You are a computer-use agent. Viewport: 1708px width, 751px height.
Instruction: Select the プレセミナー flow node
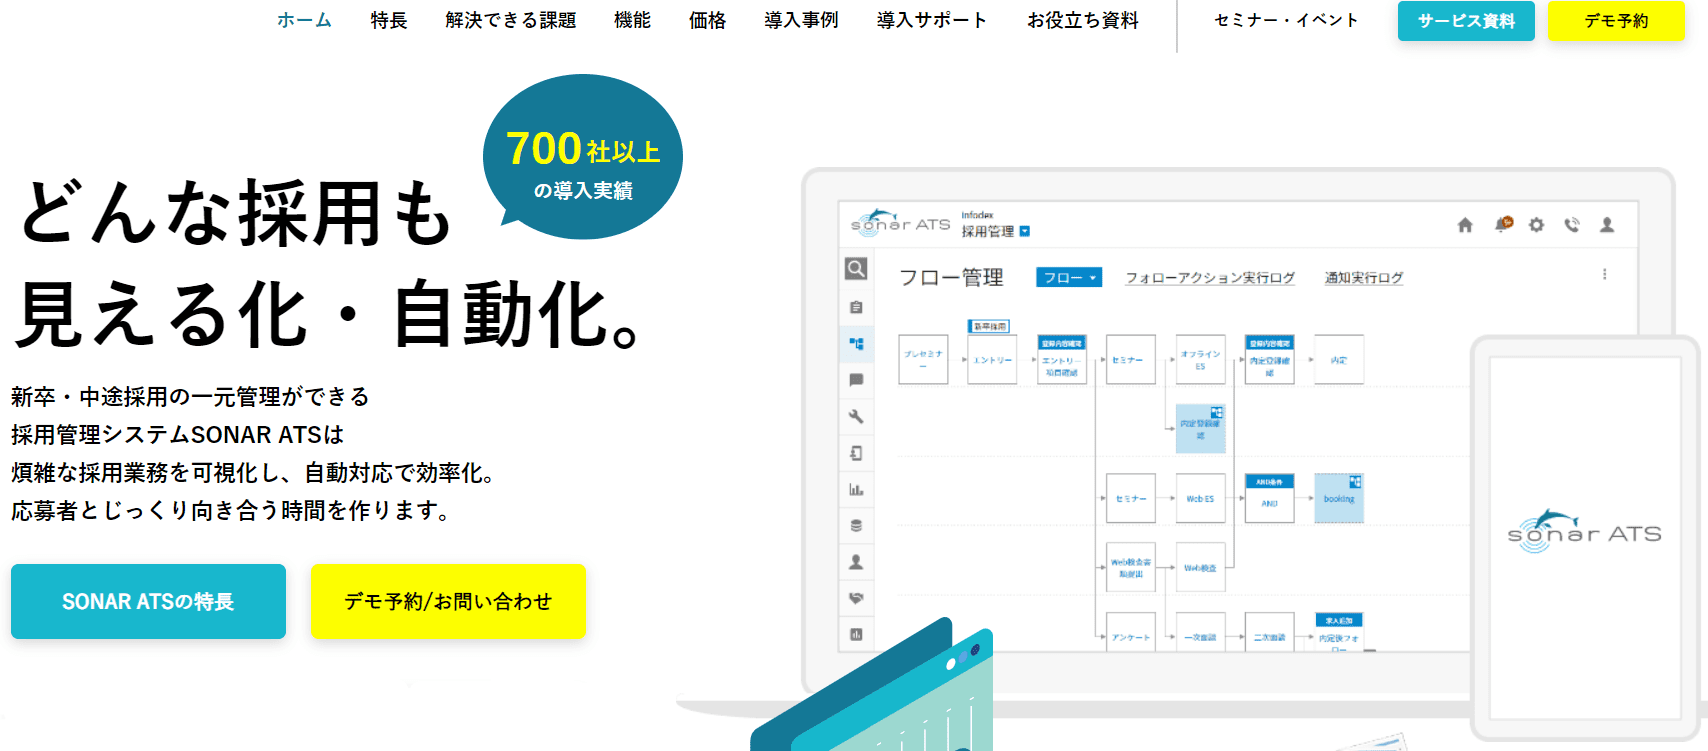pyautogui.click(x=923, y=359)
